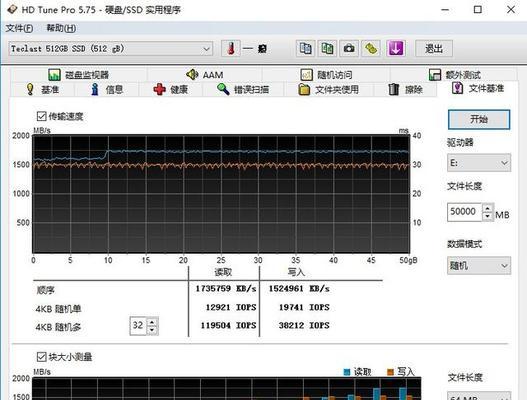Open 磁盘监视器 tab
The height and width of the screenshot is (400, 527).
(78, 74)
